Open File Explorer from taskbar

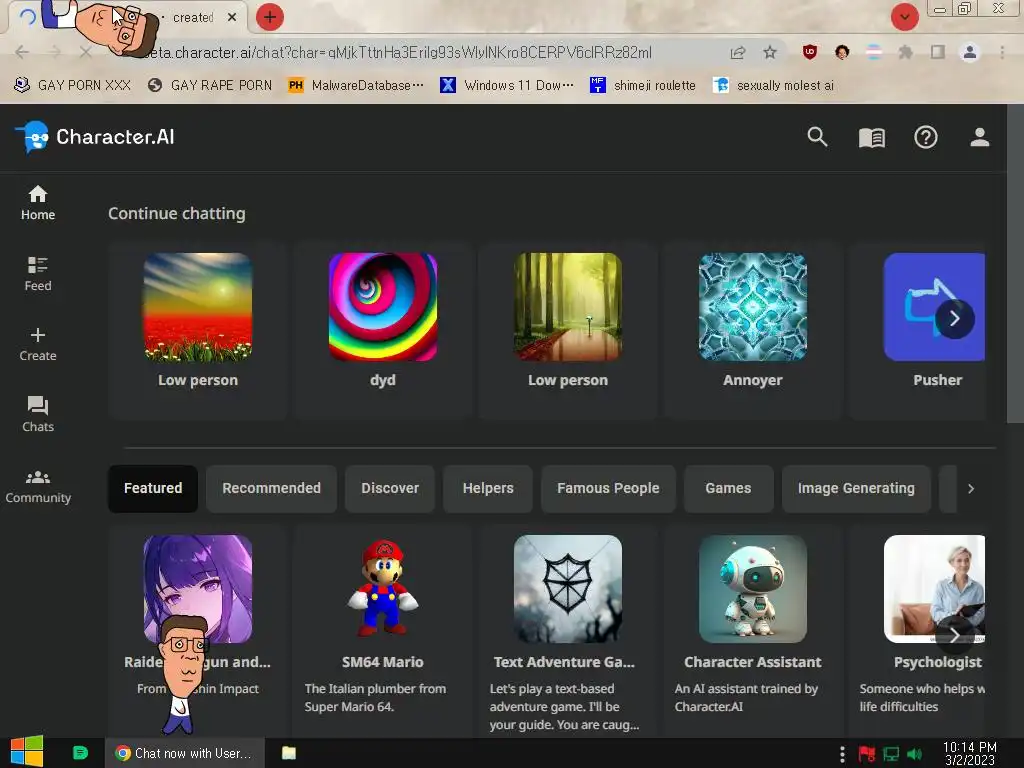(289, 753)
